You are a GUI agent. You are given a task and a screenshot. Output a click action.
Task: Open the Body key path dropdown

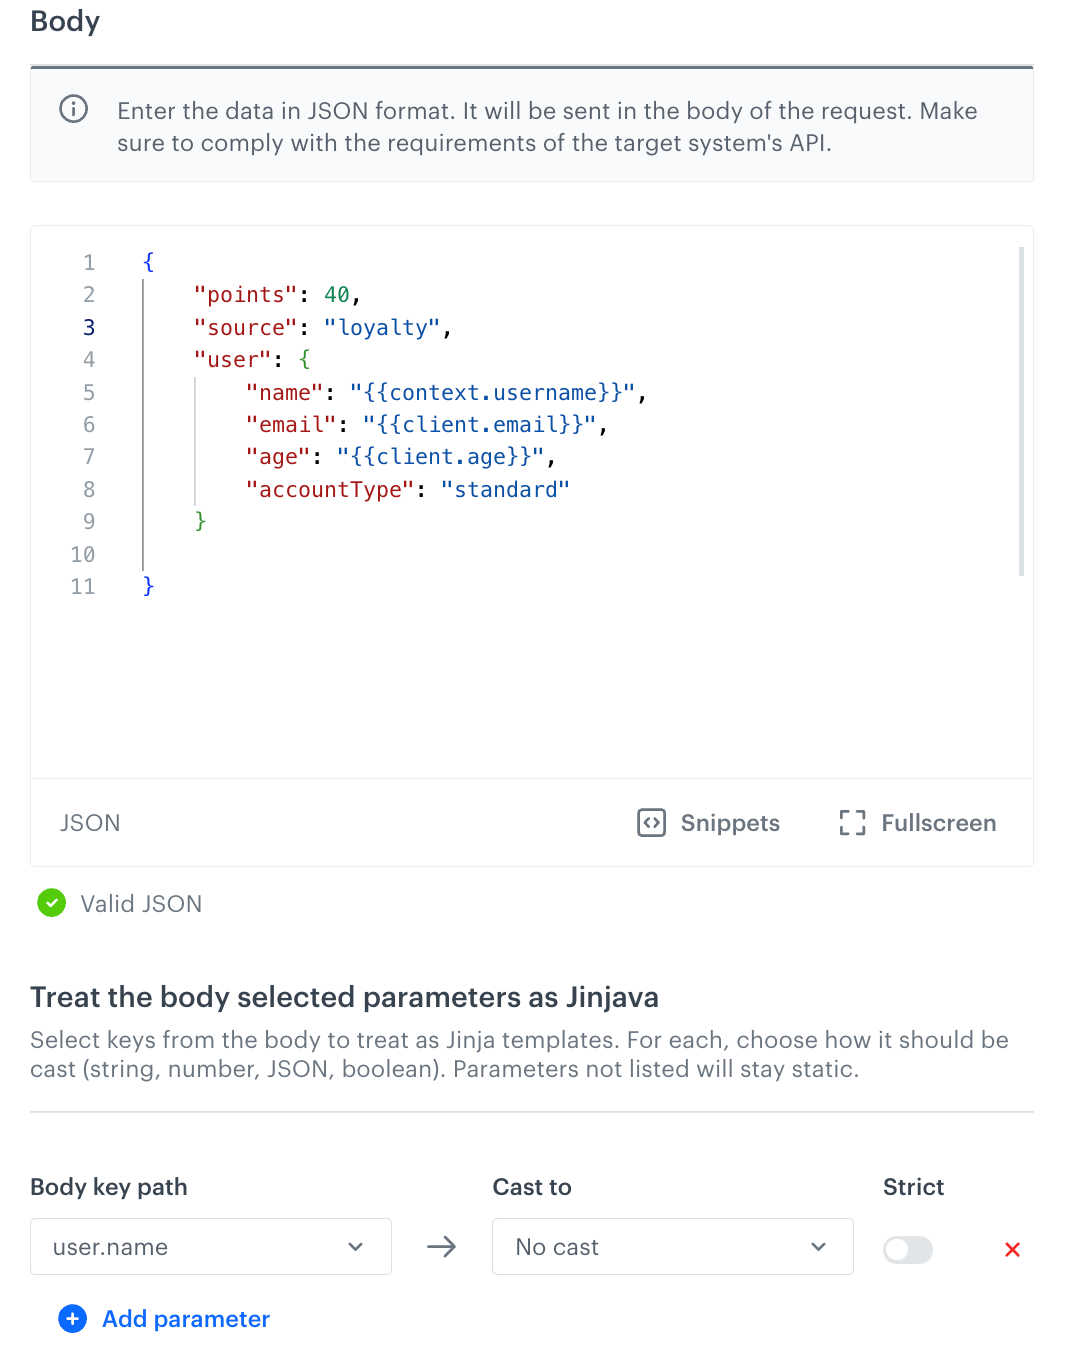[210, 1247]
